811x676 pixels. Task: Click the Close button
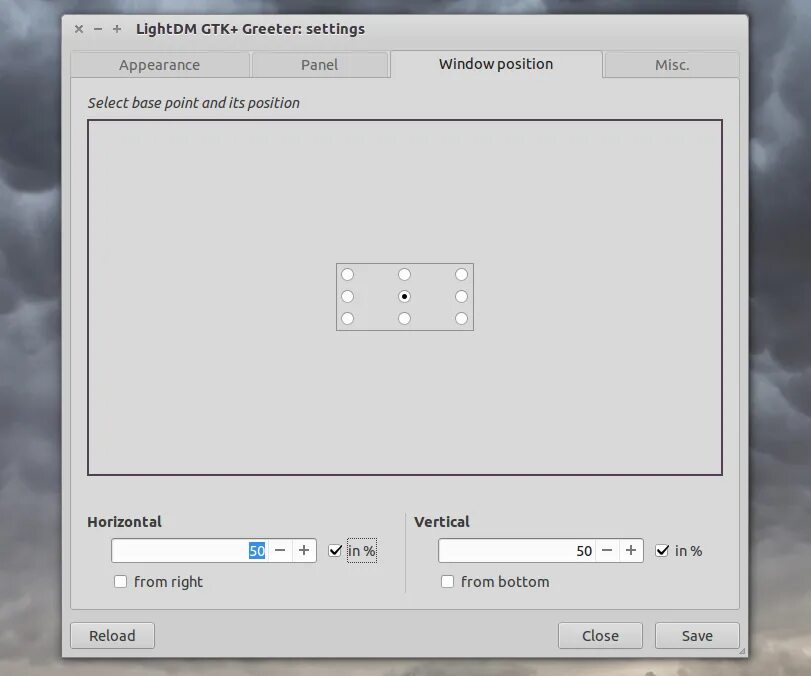(x=600, y=636)
